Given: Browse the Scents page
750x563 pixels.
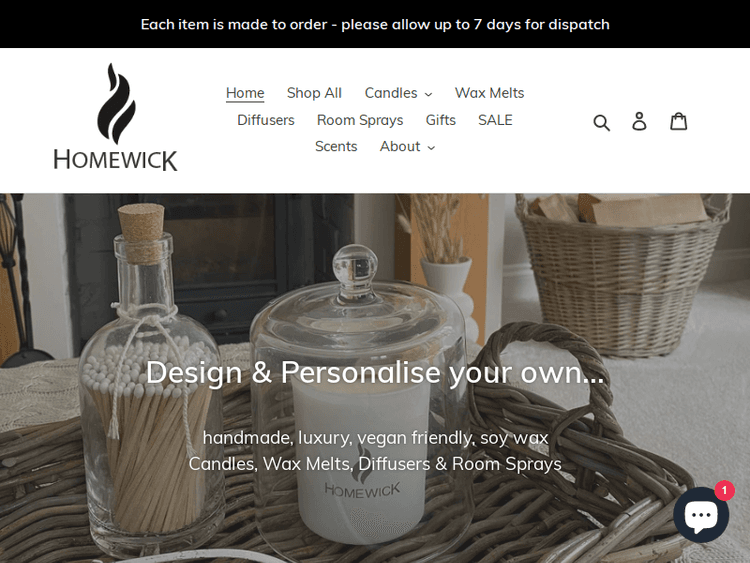Looking at the screenshot, I should point(336,146).
